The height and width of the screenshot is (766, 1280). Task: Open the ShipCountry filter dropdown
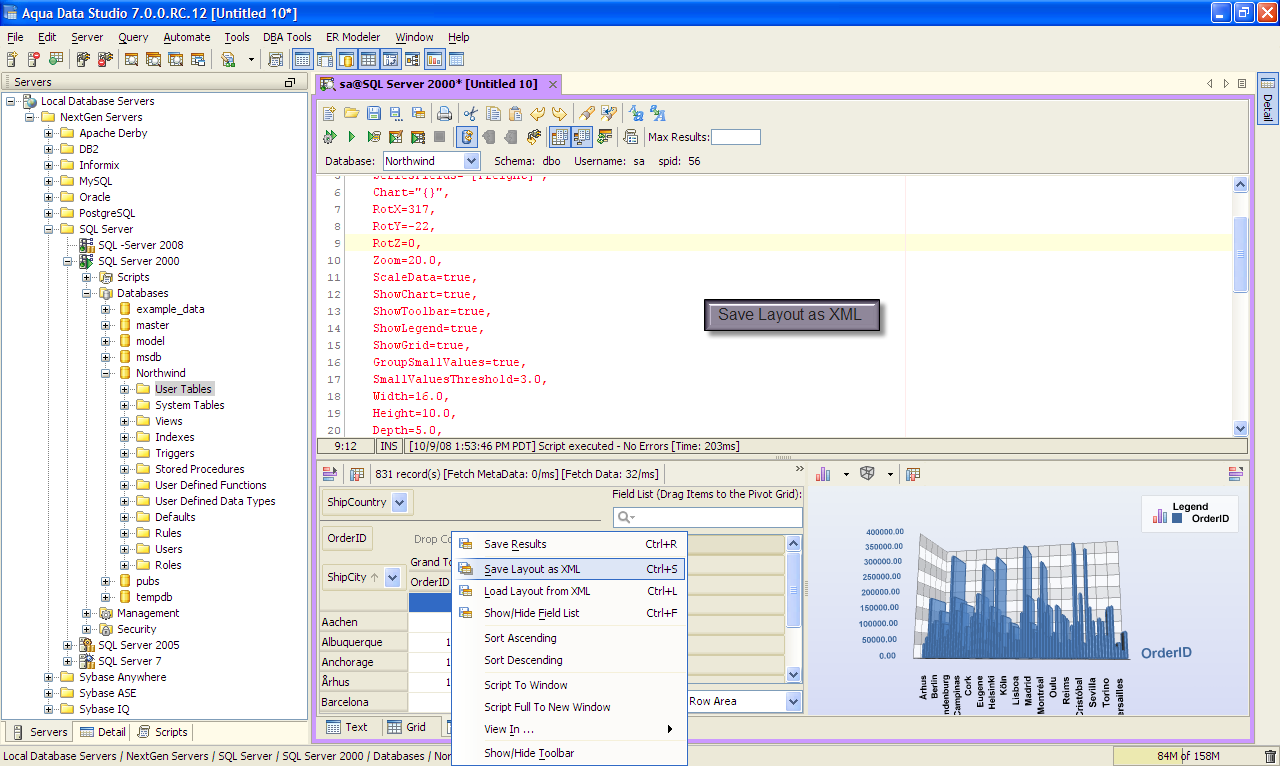[x=399, y=503]
